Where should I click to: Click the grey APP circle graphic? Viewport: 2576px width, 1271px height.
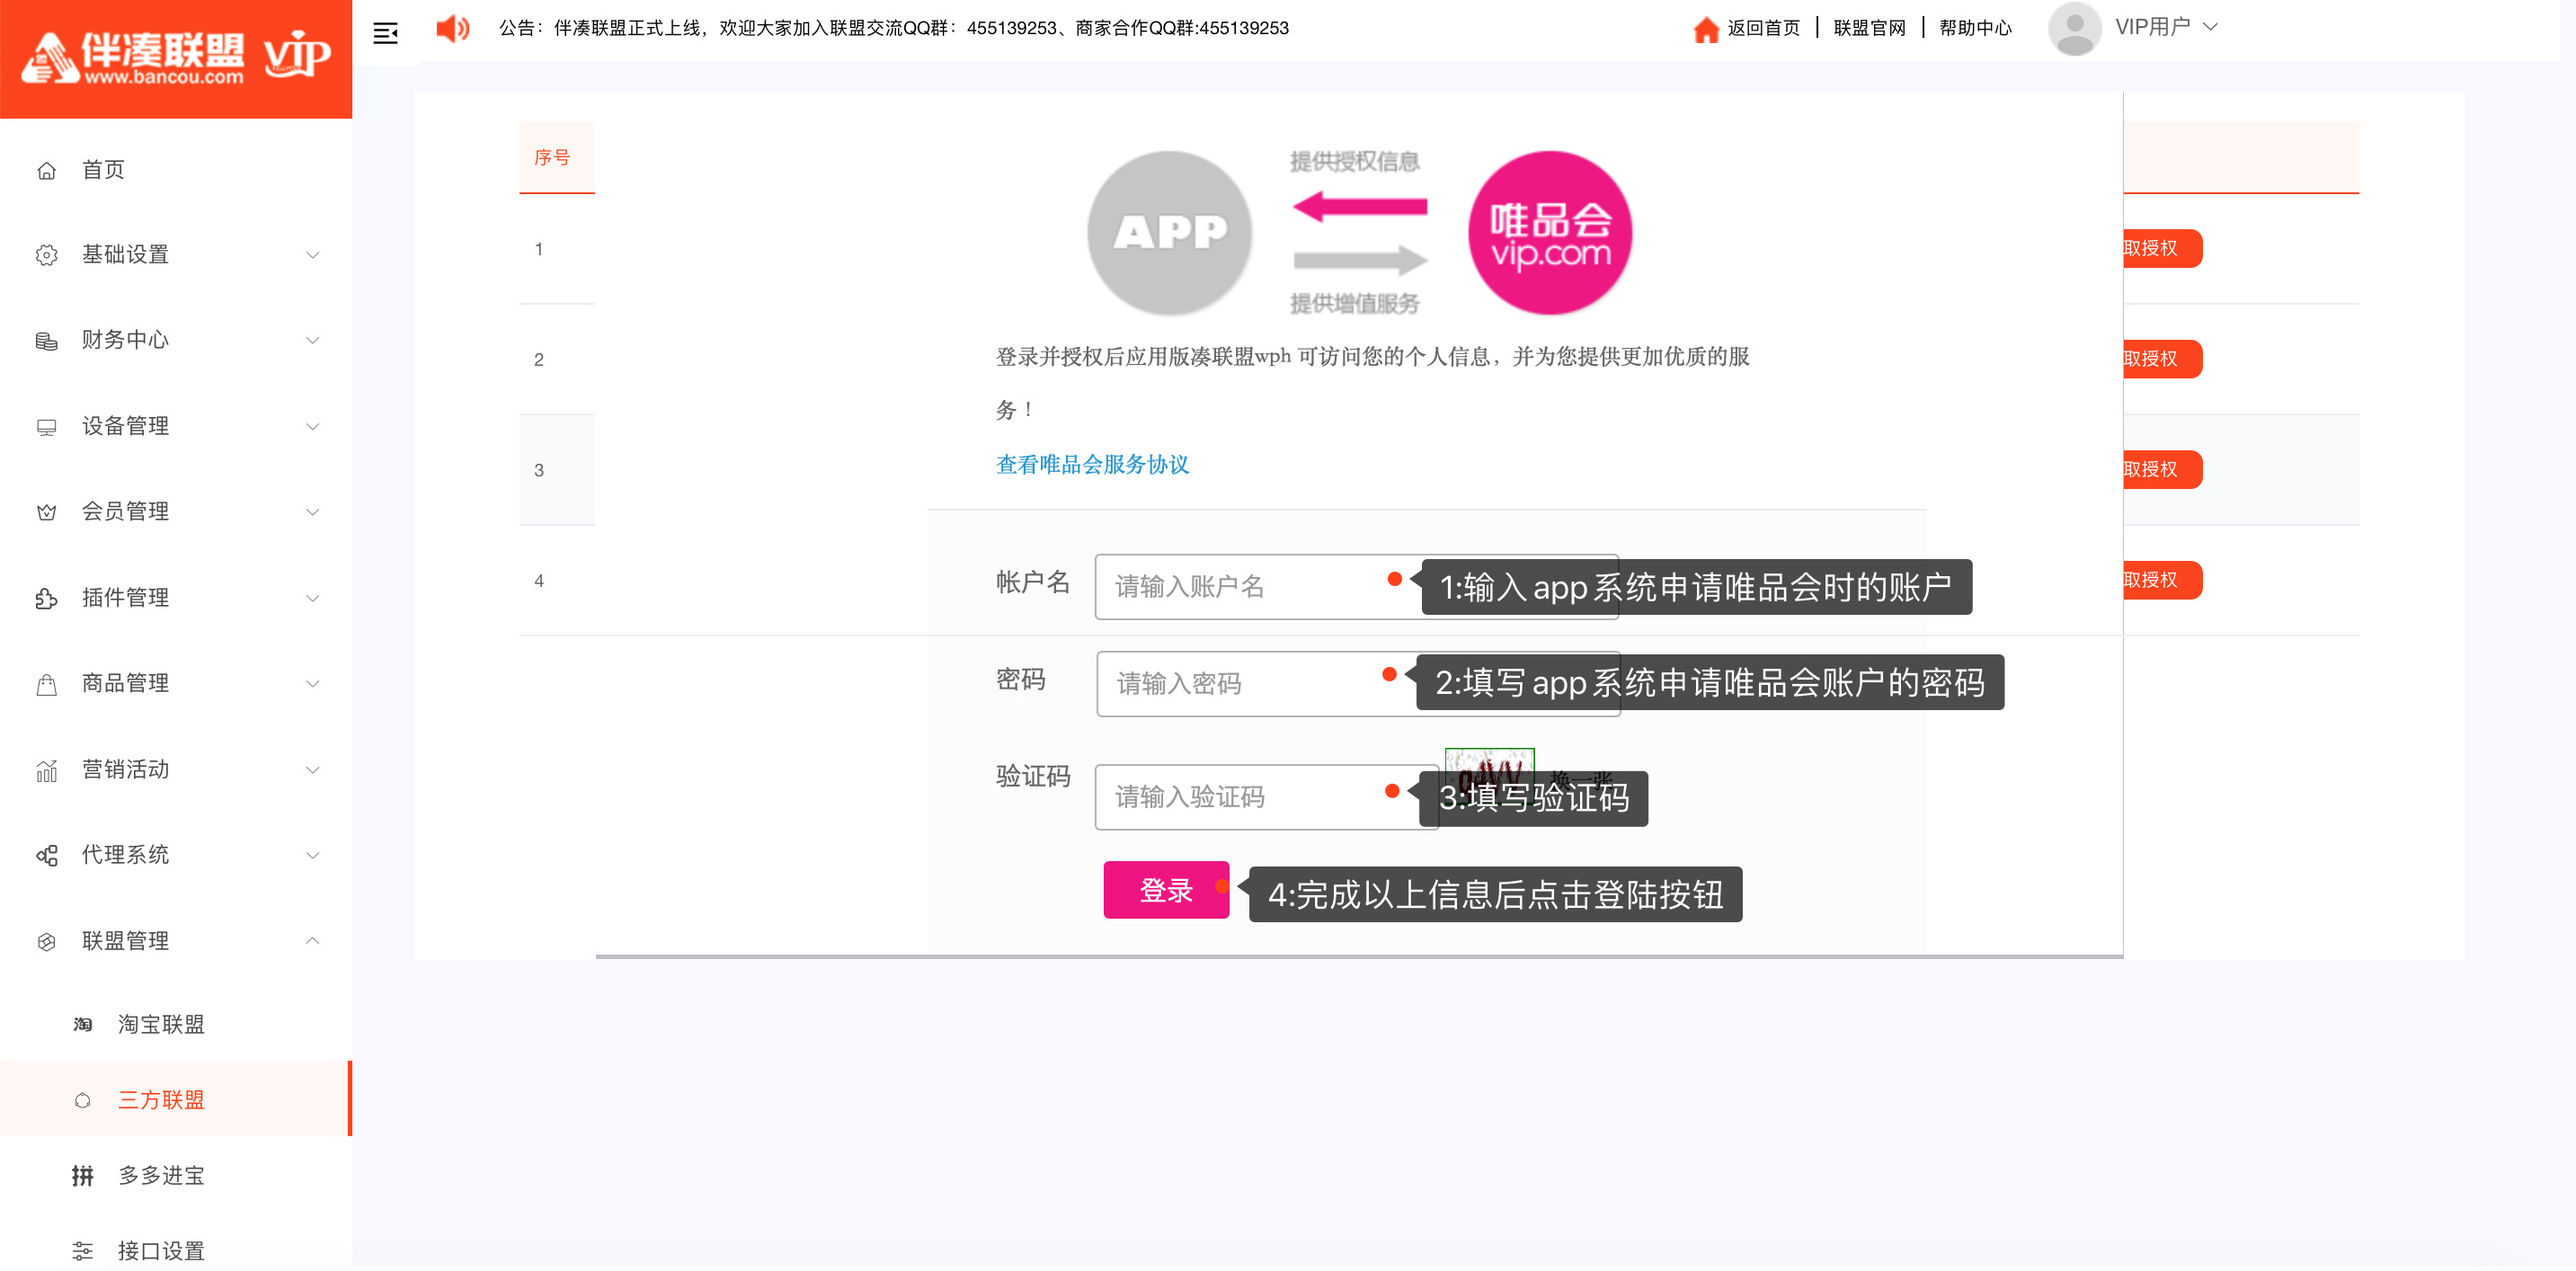click(x=1169, y=232)
